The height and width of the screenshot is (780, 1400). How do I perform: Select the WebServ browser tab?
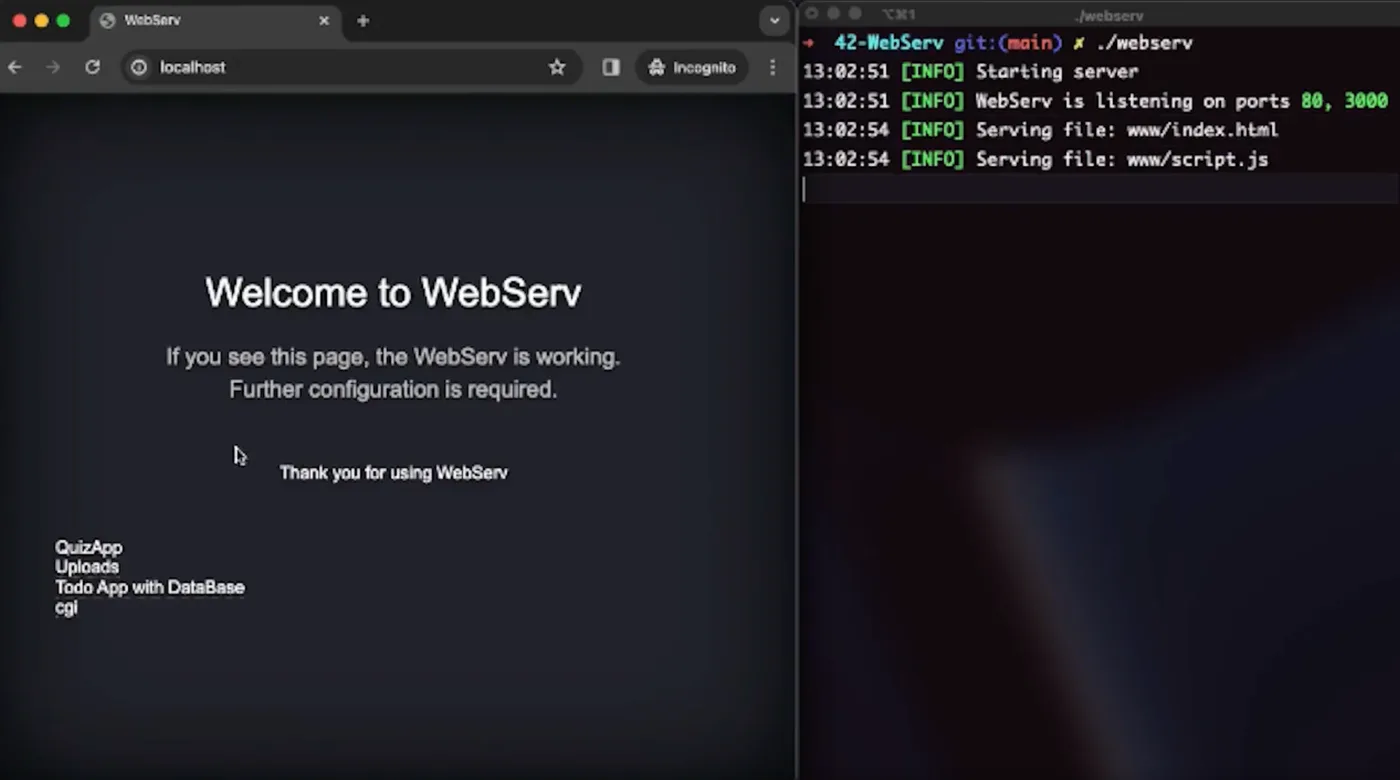tap(215, 21)
